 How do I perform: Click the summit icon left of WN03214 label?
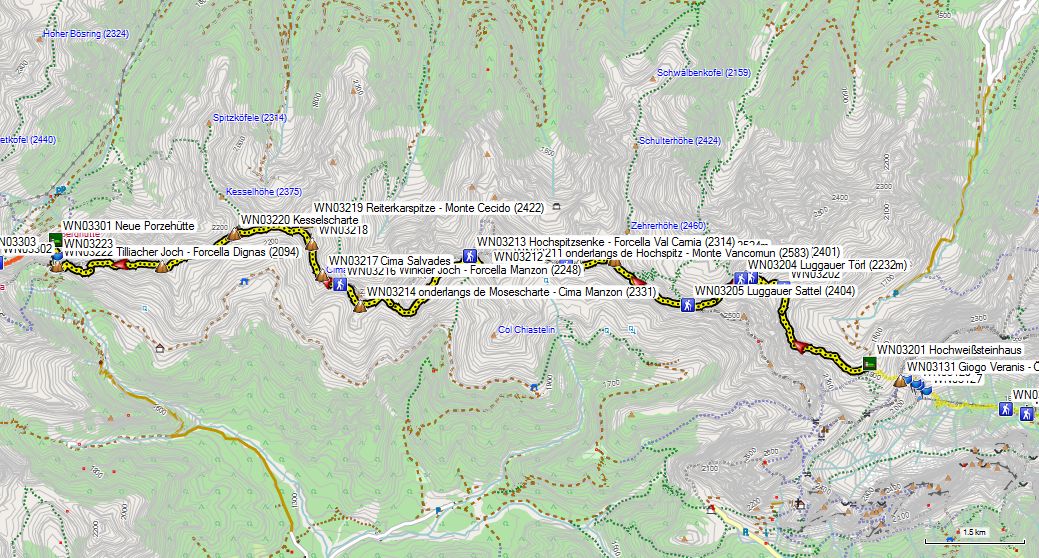[x=359, y=306]
